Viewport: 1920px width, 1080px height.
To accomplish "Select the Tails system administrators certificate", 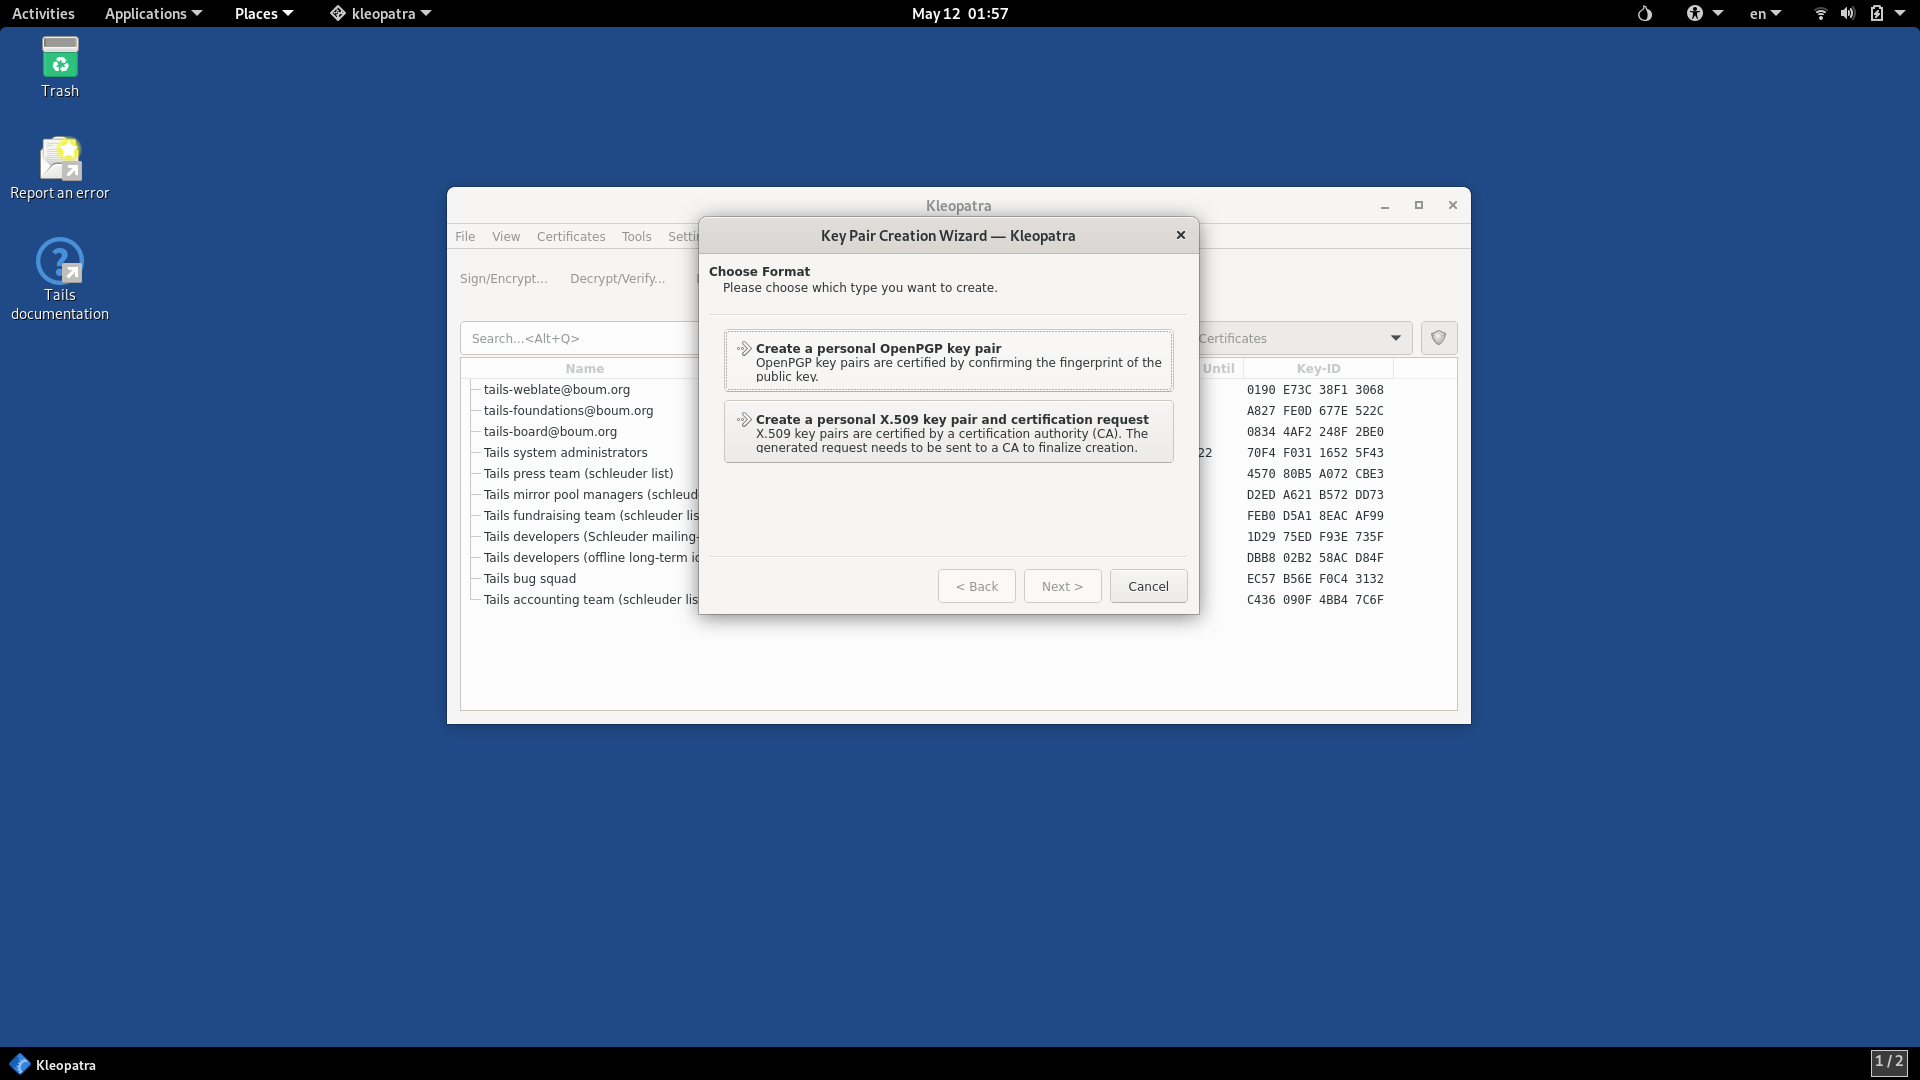I will click(x=566, y=453).
